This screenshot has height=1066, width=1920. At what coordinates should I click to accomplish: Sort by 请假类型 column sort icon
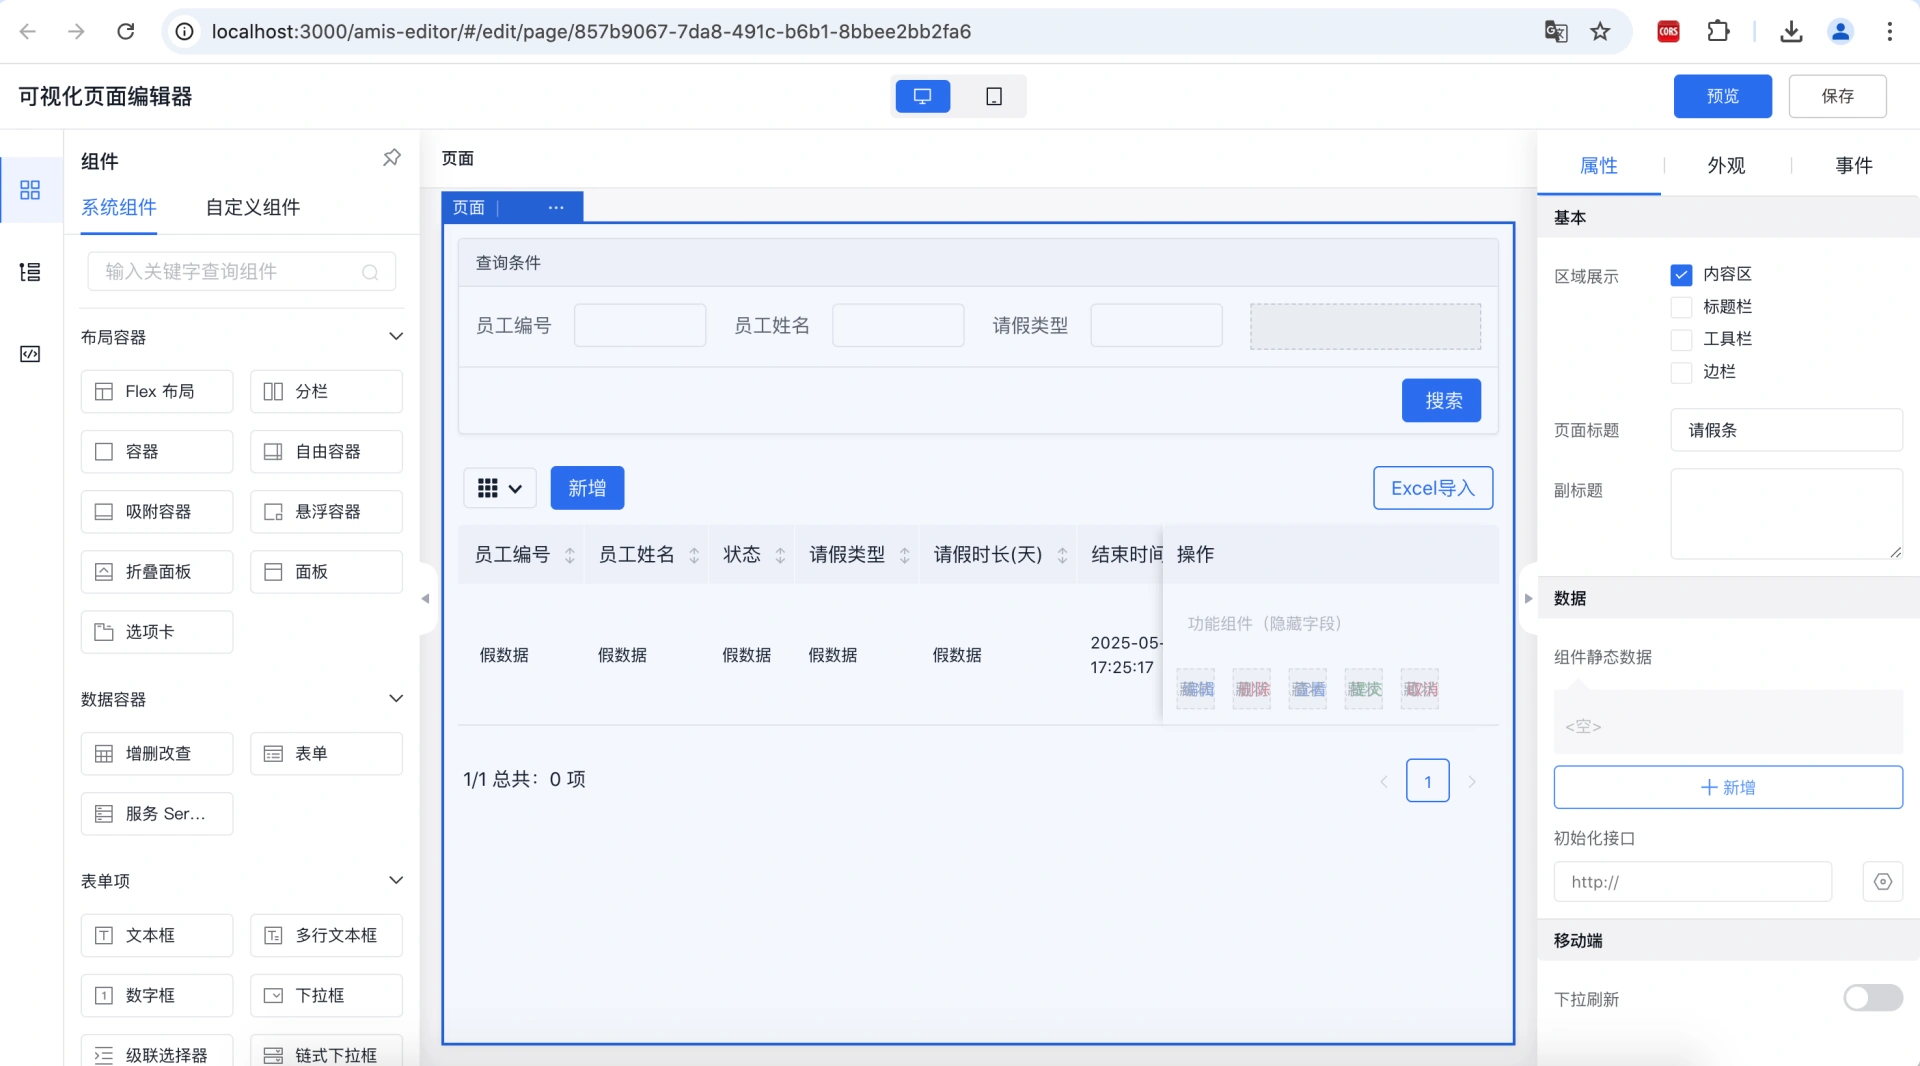click(905, 555)
